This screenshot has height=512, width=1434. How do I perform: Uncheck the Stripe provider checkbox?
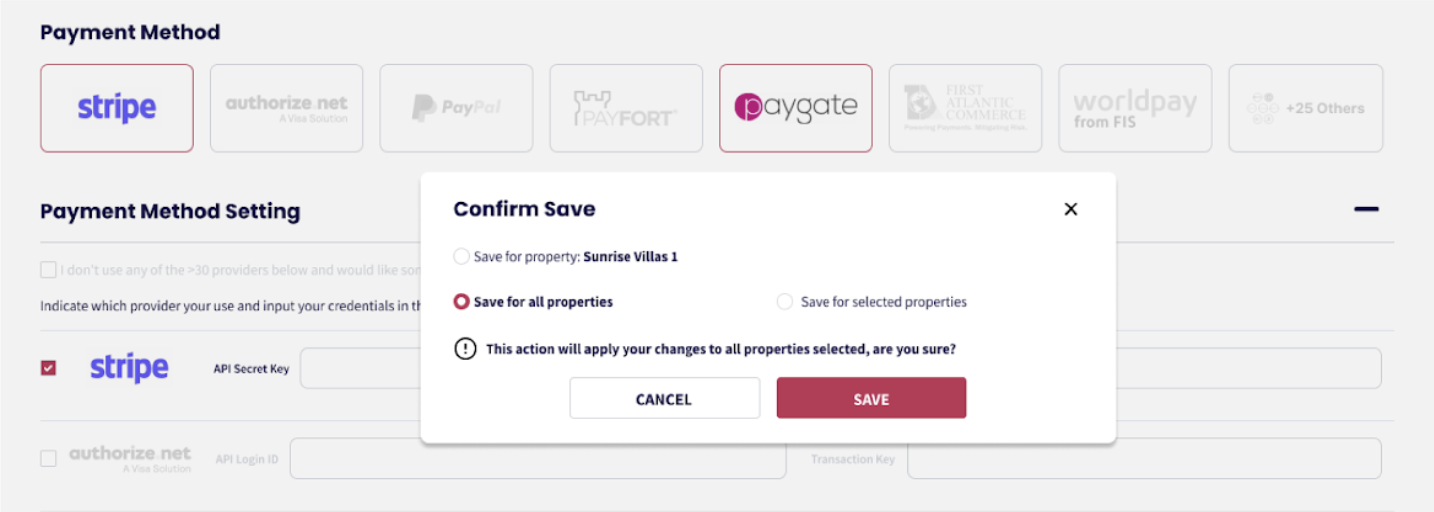[48, 369]
